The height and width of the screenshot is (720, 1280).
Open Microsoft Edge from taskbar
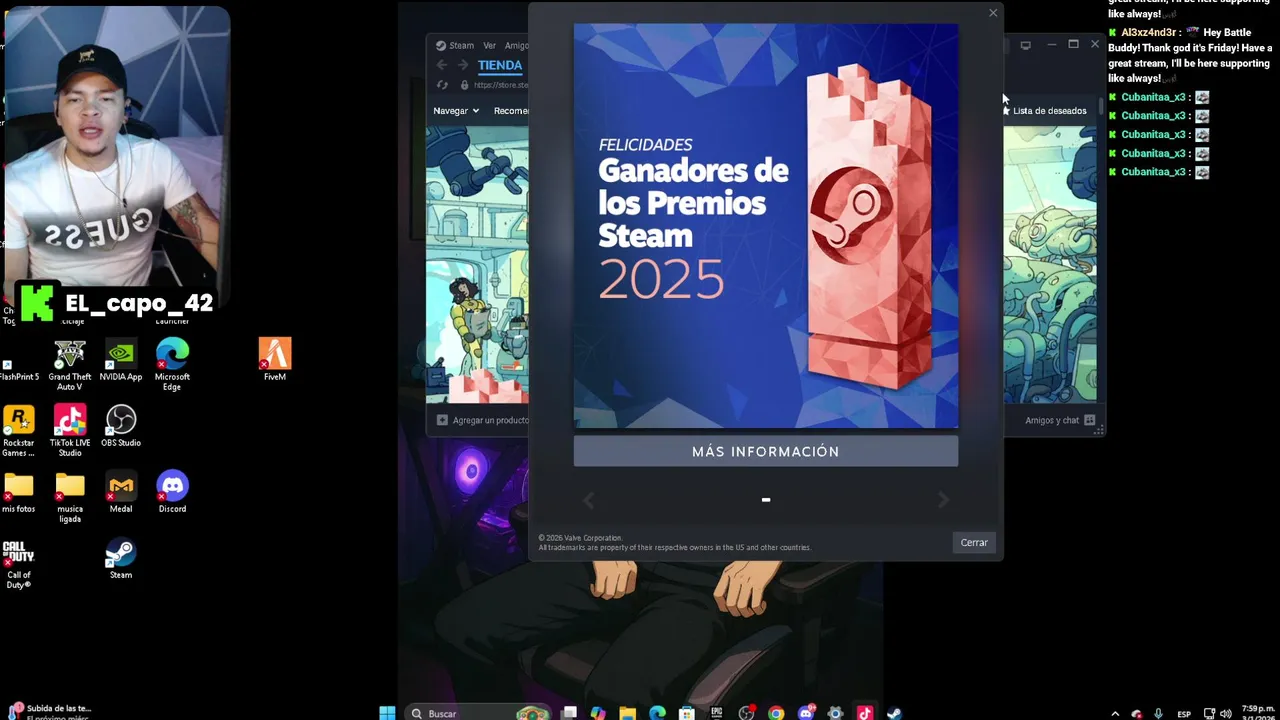point(657,713)
